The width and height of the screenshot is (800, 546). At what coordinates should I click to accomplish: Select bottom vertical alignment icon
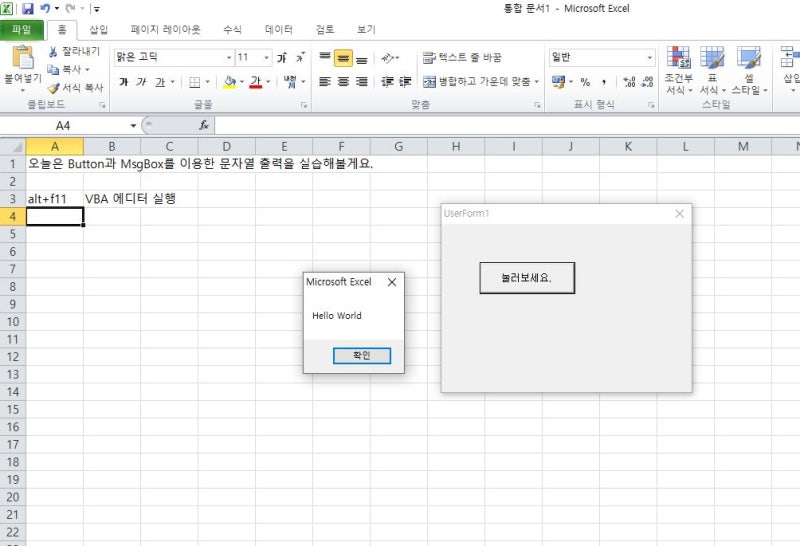click(x=362, y=58)
